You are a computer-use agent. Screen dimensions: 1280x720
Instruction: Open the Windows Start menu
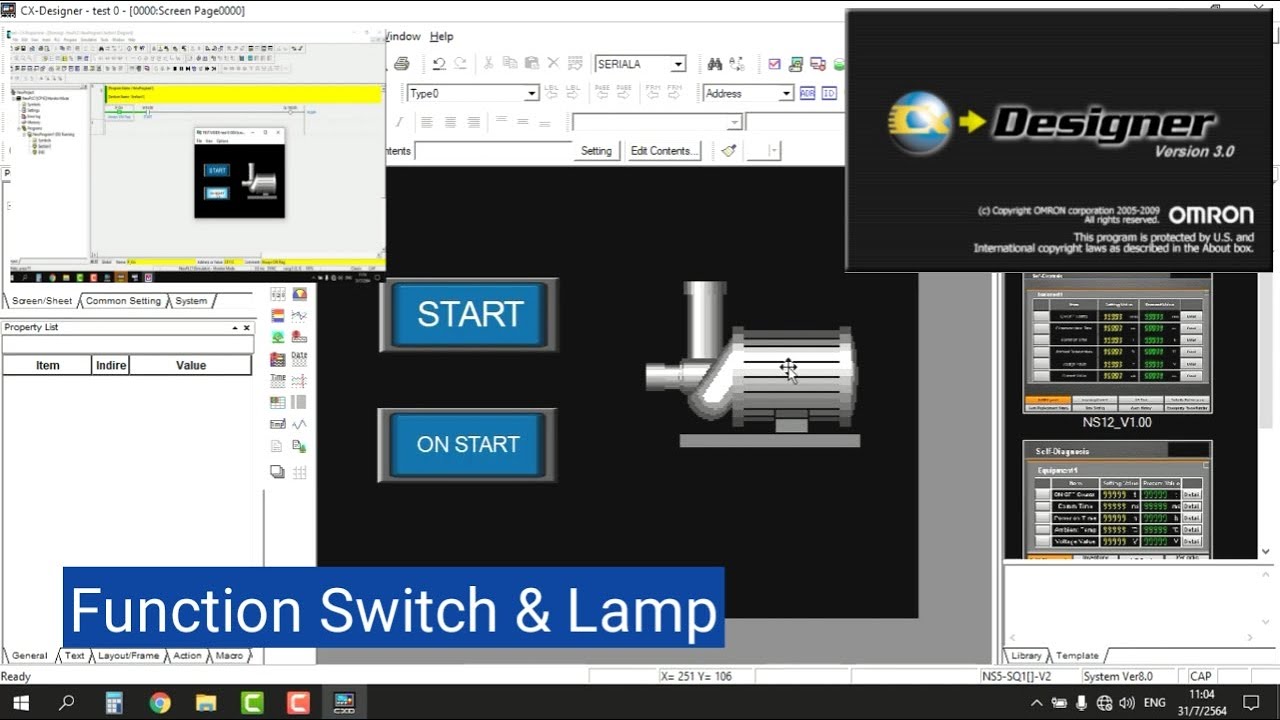20,703
